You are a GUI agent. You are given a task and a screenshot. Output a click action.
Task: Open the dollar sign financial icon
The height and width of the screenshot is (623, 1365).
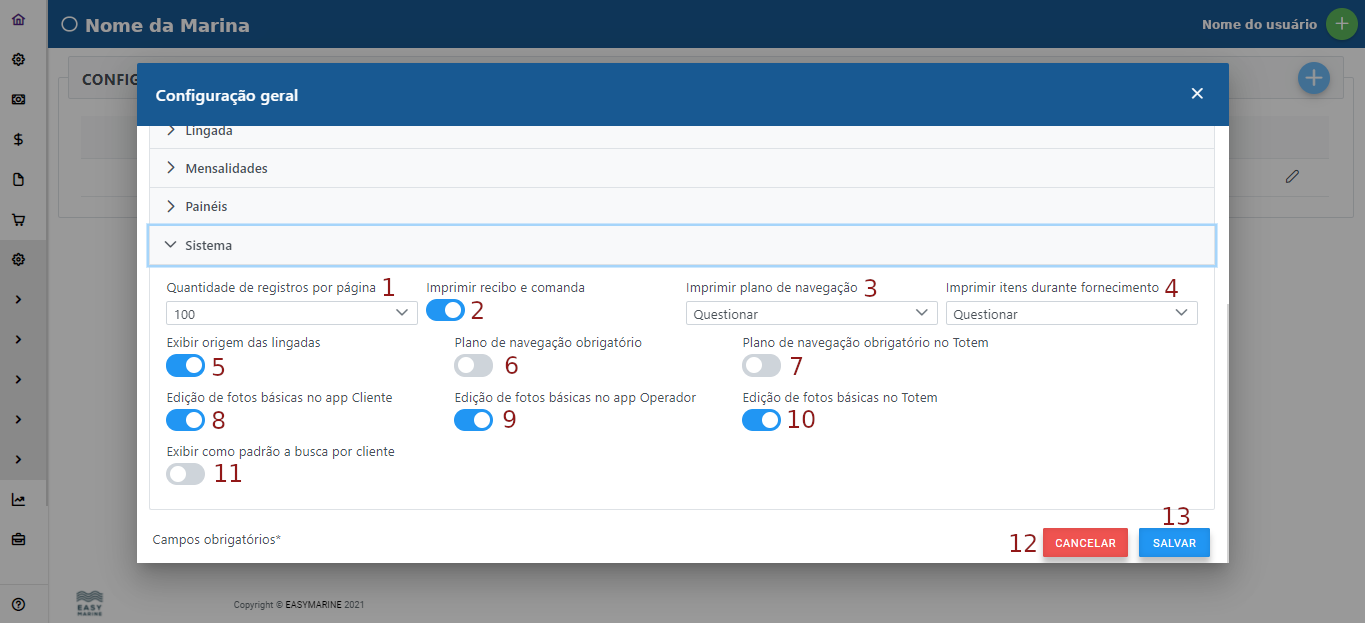click(x=17, y=139)
